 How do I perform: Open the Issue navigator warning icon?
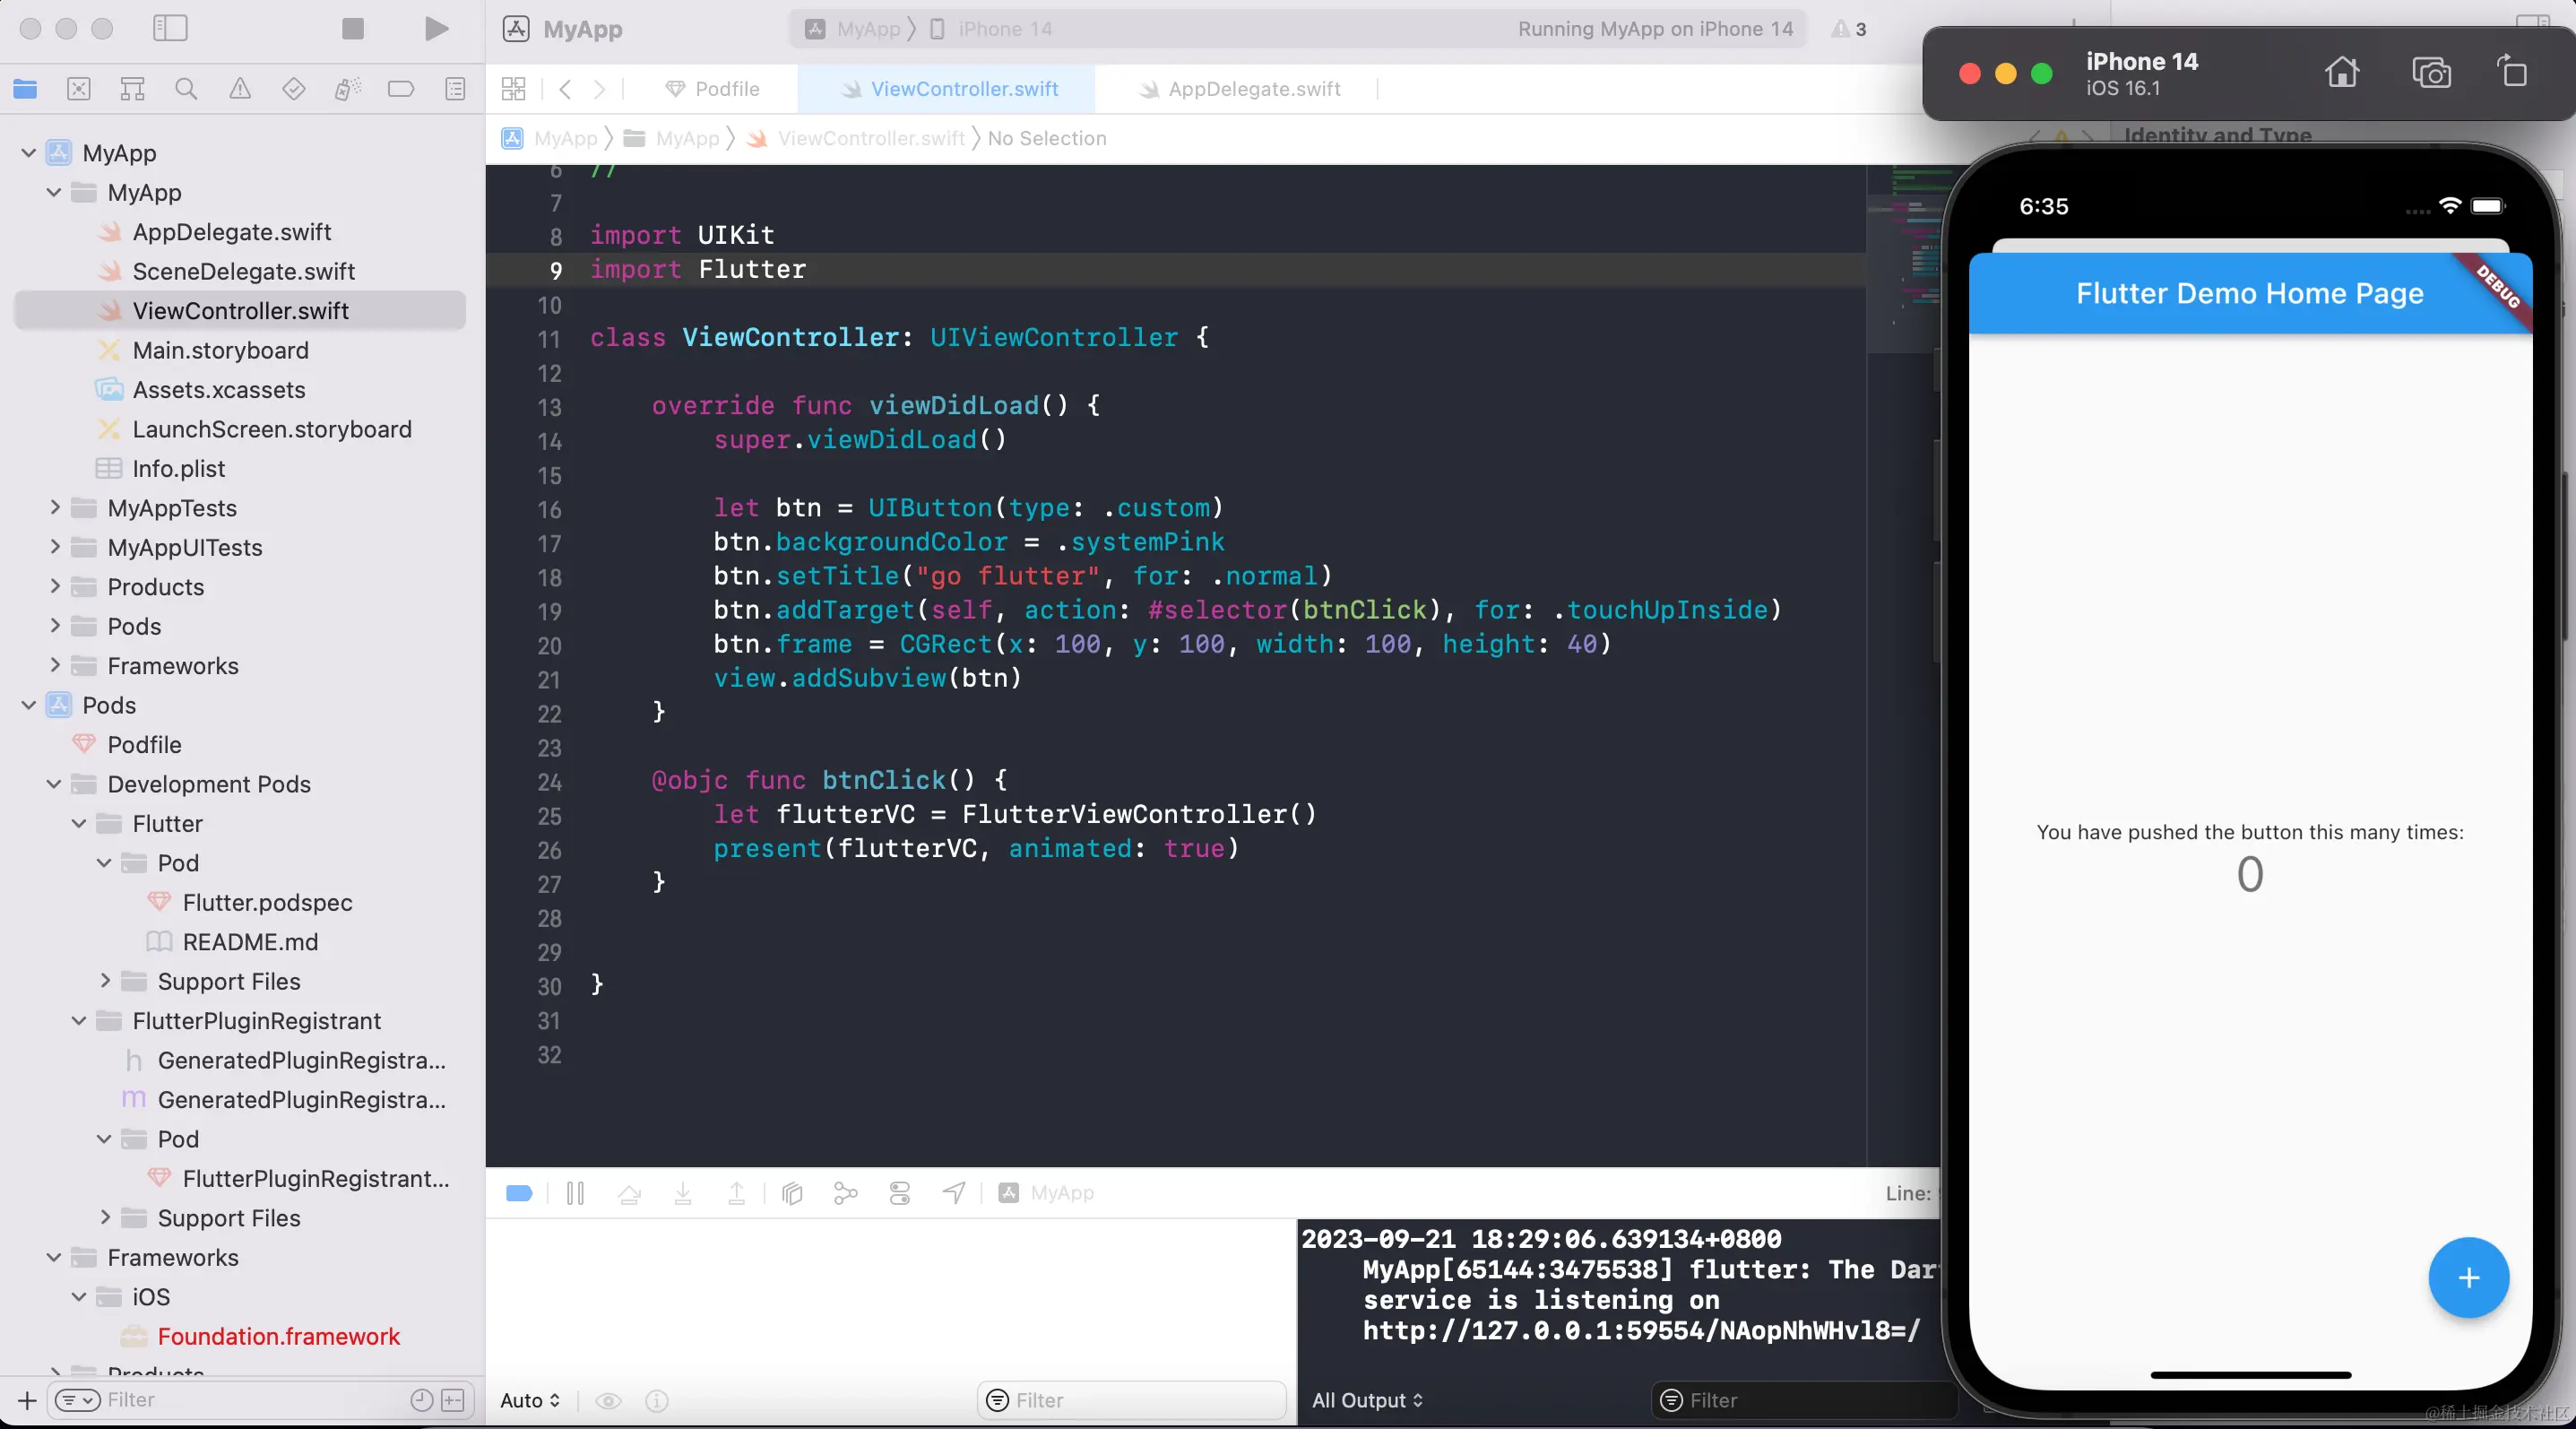(240, 89)
